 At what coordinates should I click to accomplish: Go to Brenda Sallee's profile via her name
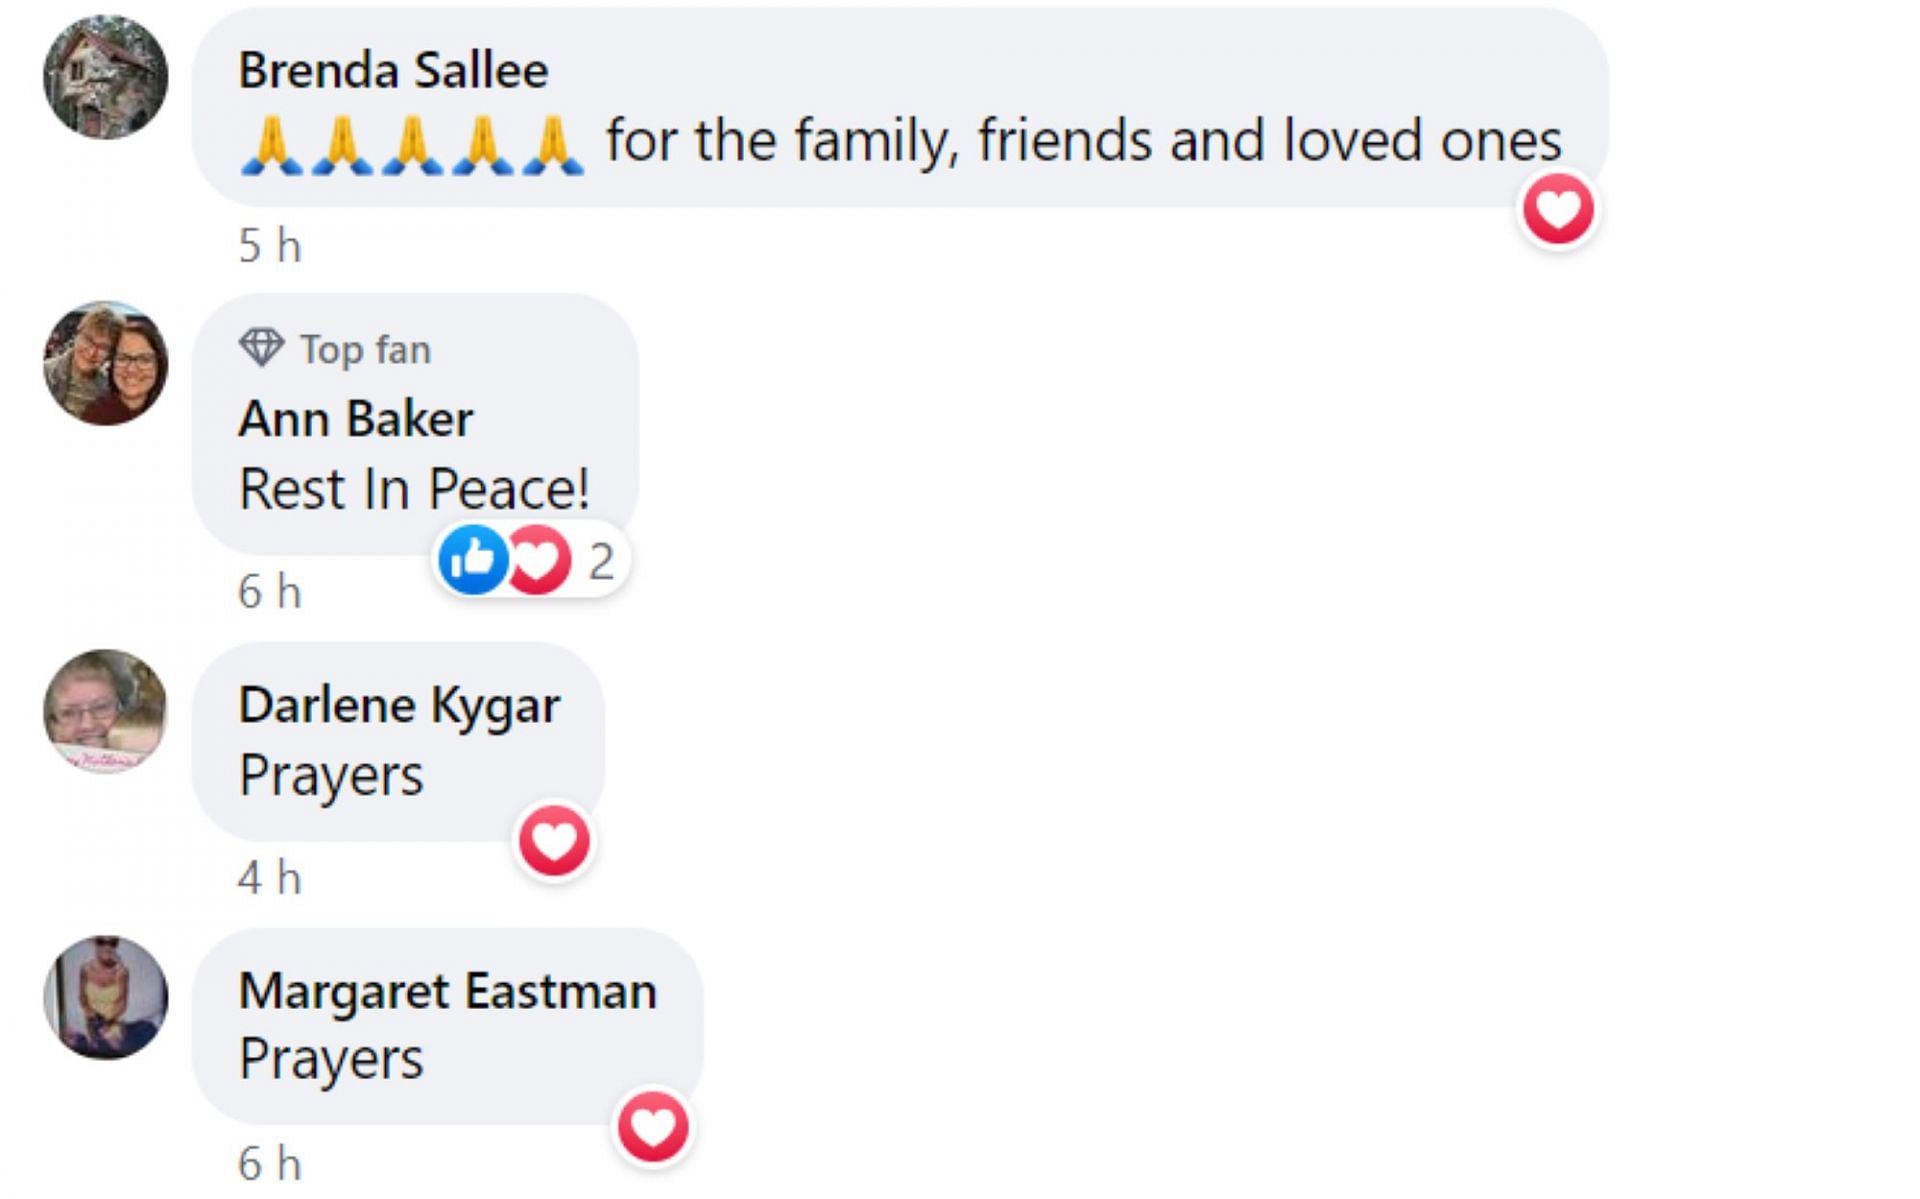point(393,71)
